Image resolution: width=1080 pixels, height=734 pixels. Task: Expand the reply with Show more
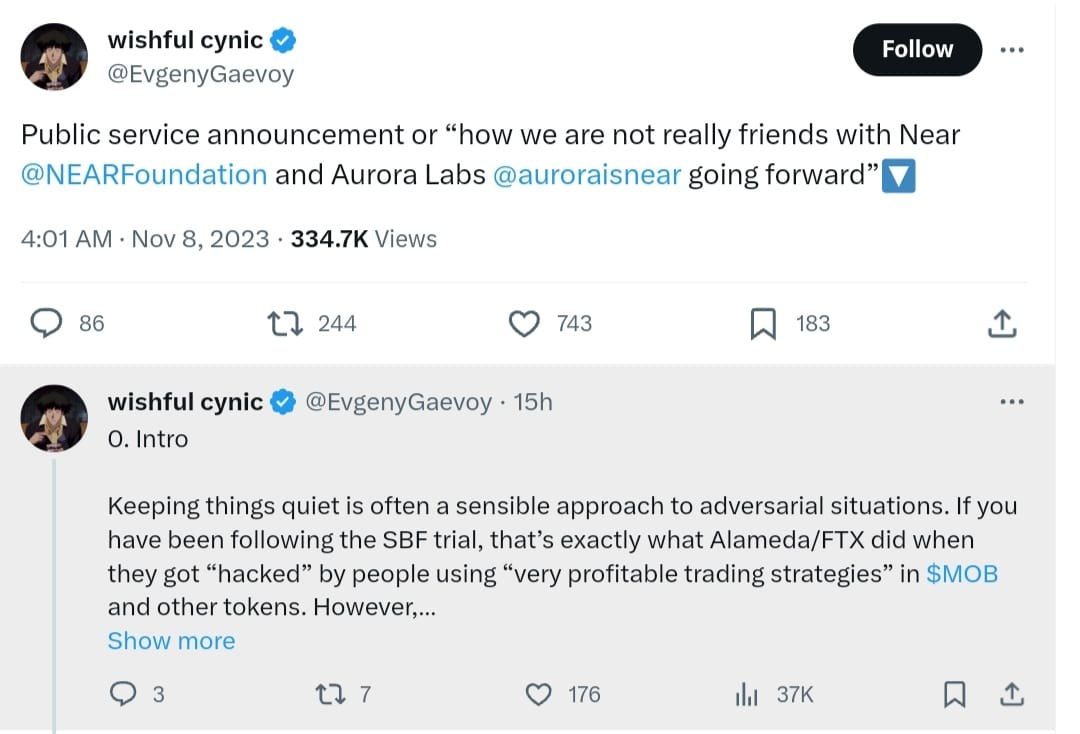[171, 641]
